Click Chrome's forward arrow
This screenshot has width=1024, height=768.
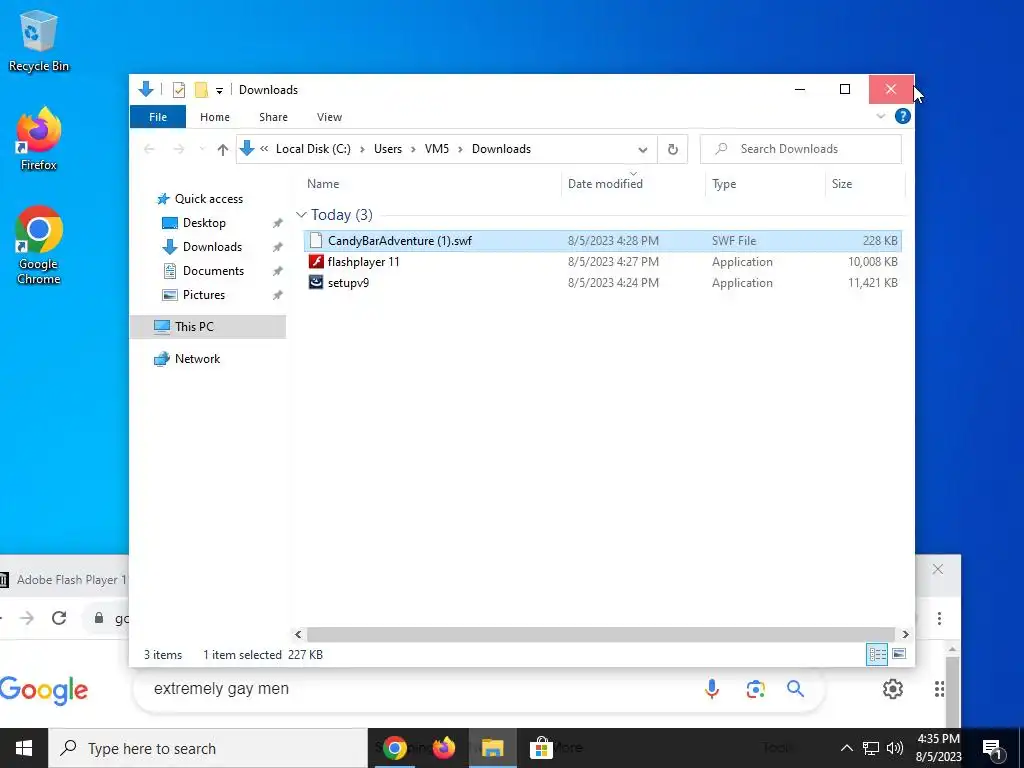click(x=27, y=618)
